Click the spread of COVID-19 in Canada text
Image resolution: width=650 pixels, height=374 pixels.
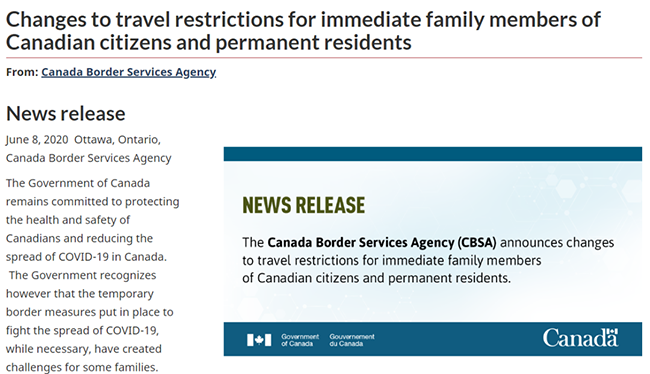point(86,257)
